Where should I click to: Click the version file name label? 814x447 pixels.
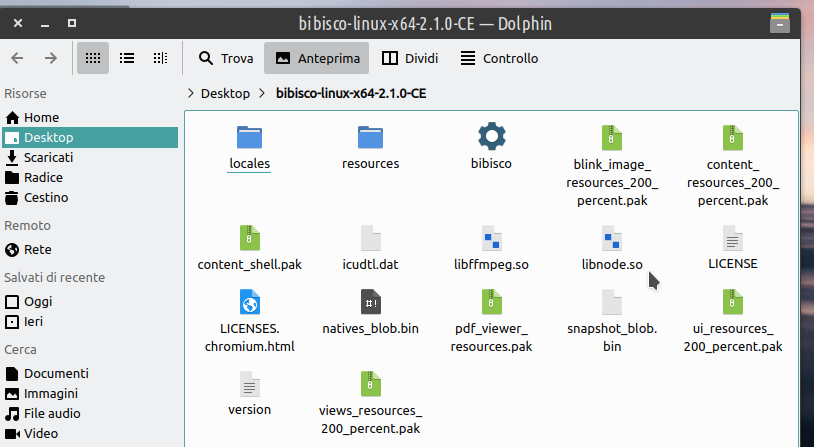[250, 410]
